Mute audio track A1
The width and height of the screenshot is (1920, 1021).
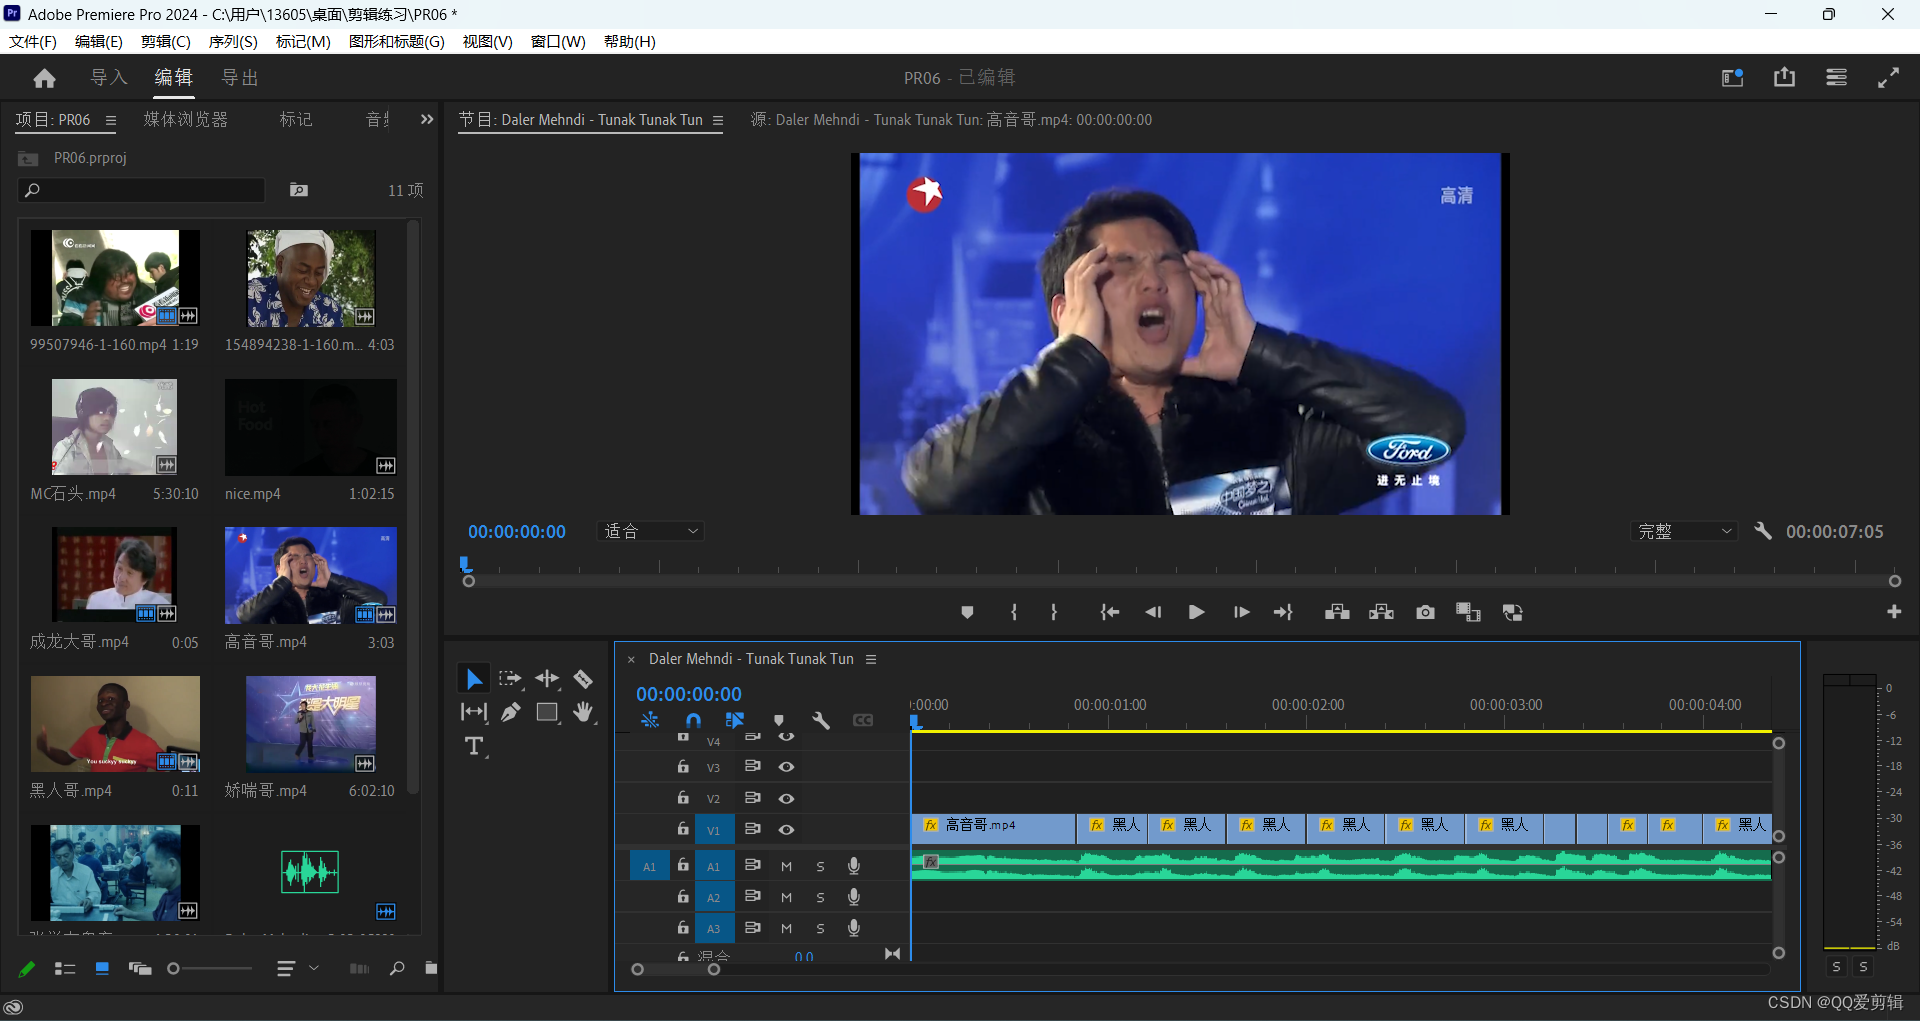click(x=787, y=866)
